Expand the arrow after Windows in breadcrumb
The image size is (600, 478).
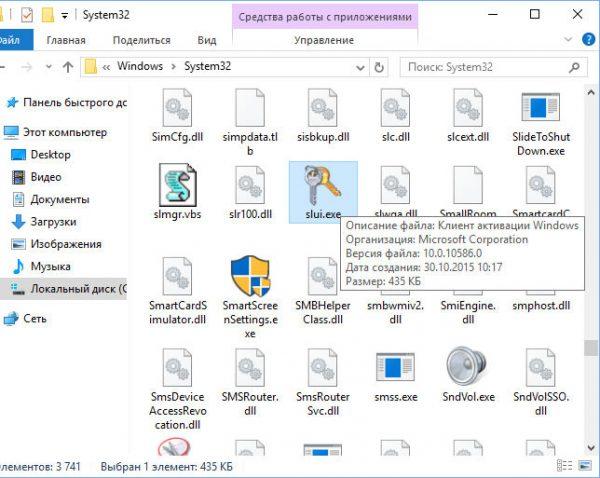tap(173, 67)
